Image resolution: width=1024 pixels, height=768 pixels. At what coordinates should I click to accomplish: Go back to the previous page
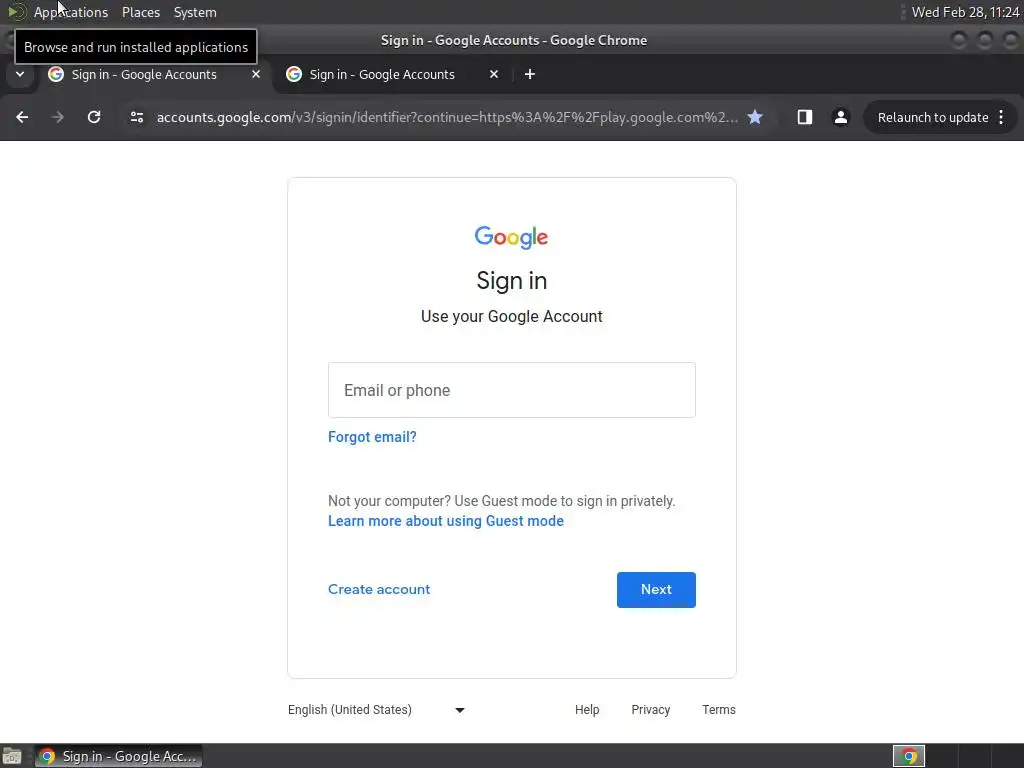[x=22, y=117]
